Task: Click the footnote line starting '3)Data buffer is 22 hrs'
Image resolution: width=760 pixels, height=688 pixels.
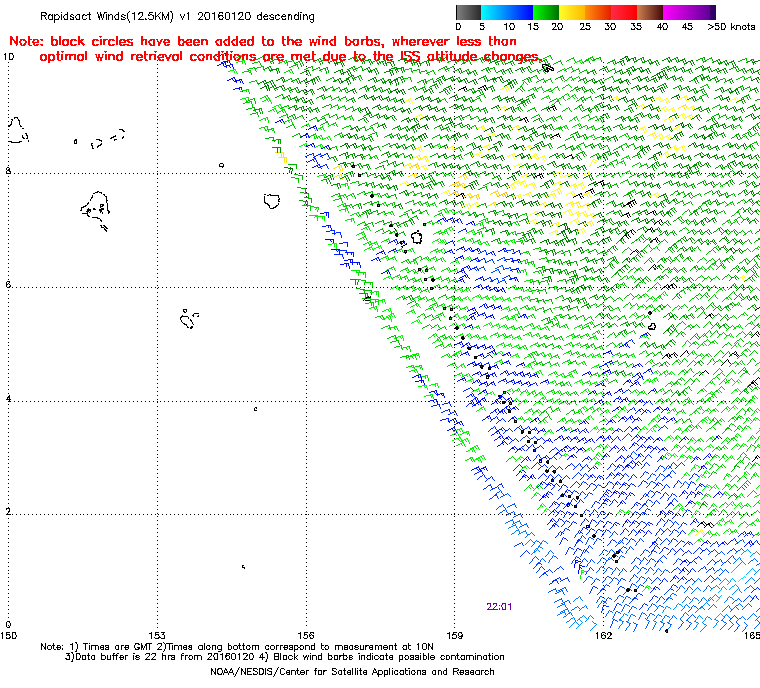Action: click(x=285, y=657)
